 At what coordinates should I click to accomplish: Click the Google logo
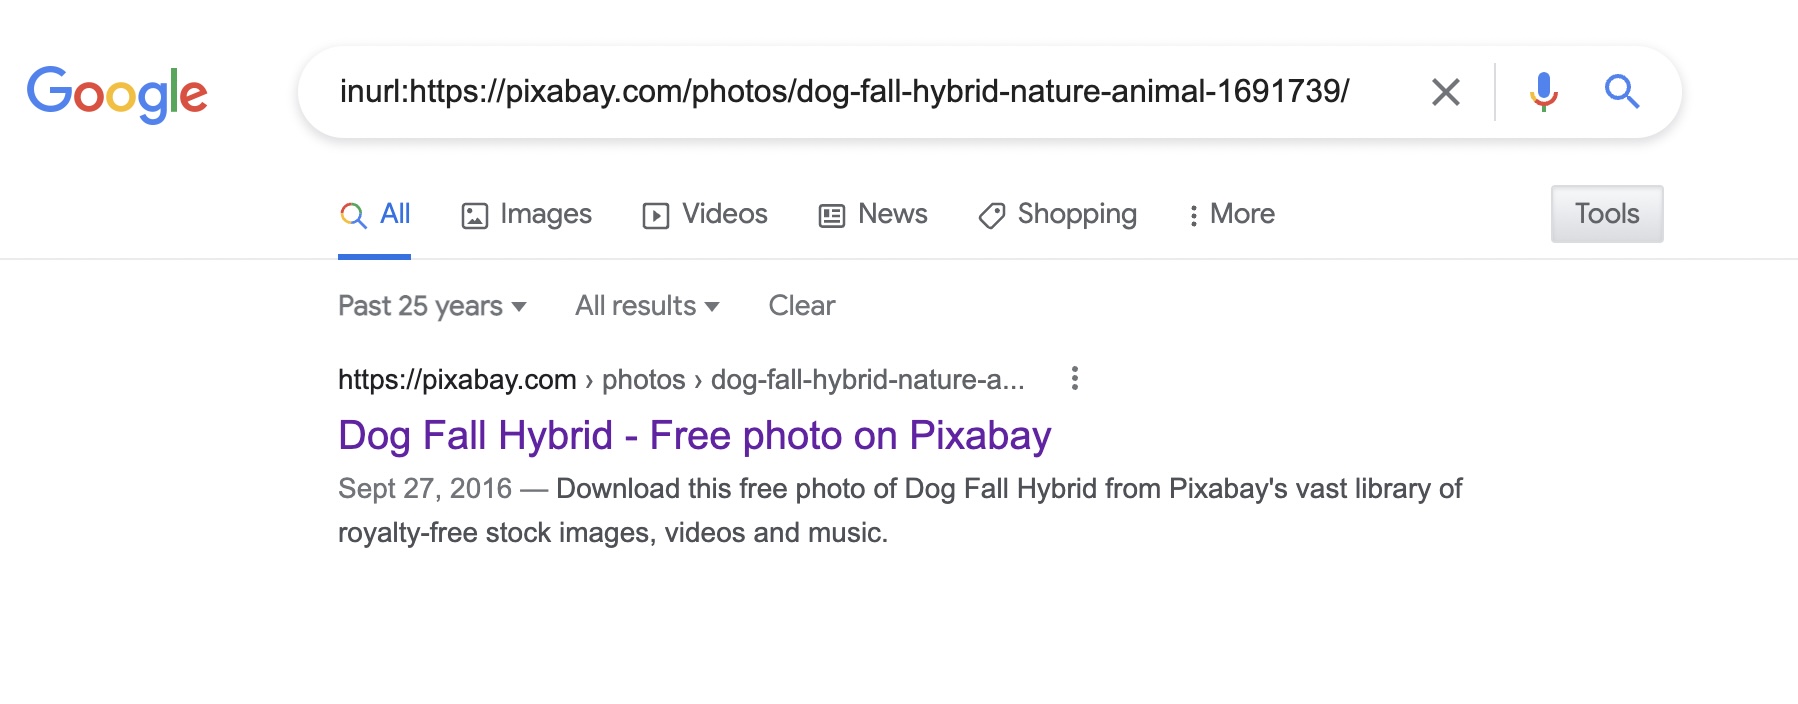click(x=117, y=93)
